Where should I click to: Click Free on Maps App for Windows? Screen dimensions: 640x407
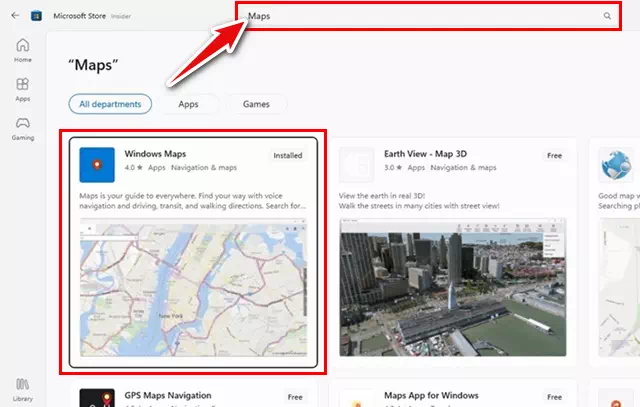554,397
